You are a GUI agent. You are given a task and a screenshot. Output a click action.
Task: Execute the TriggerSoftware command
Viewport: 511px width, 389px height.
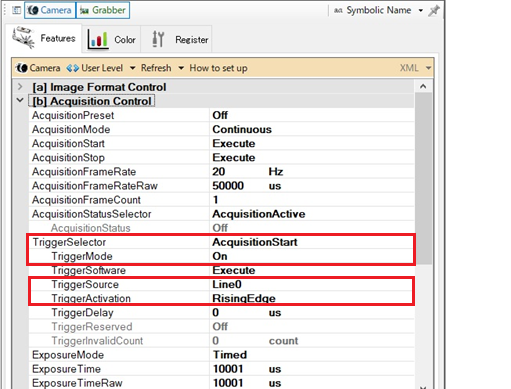pyautogui.click(x=234, y=270)
